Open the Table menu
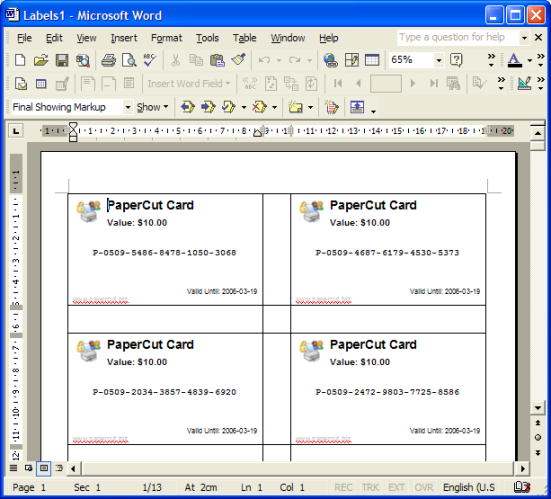Viewport: 551px width, 499px height. click(245, 38)
